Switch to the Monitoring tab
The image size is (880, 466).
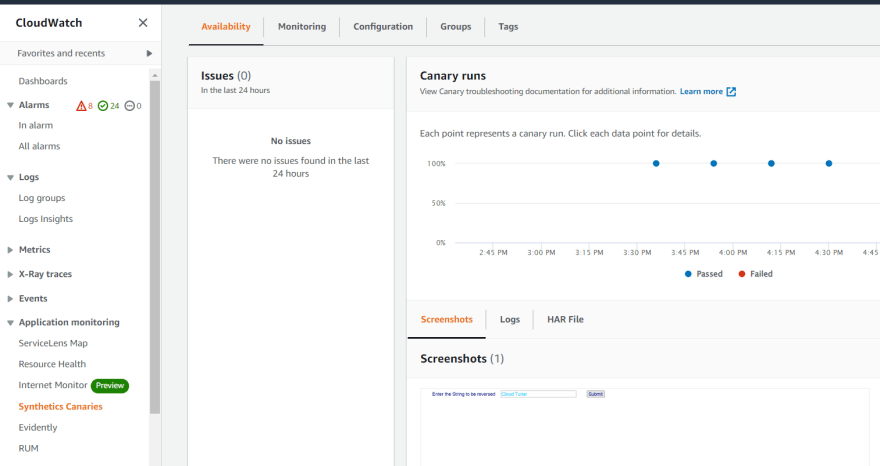[302, 26]
